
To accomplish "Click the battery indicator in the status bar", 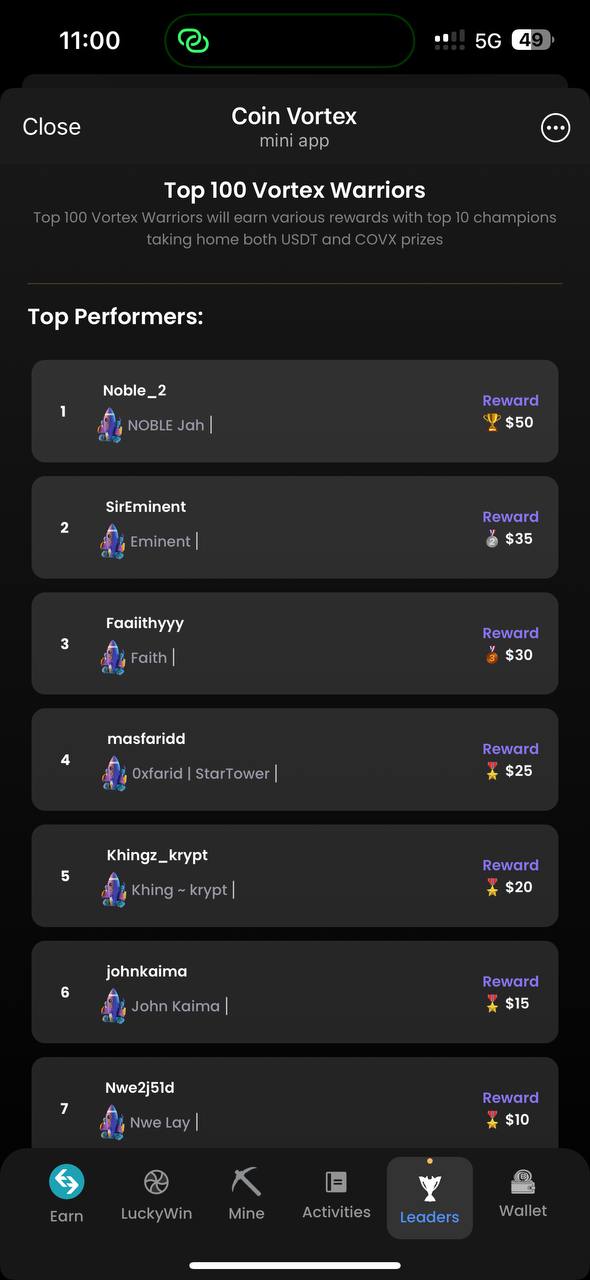I will [532, 40].
